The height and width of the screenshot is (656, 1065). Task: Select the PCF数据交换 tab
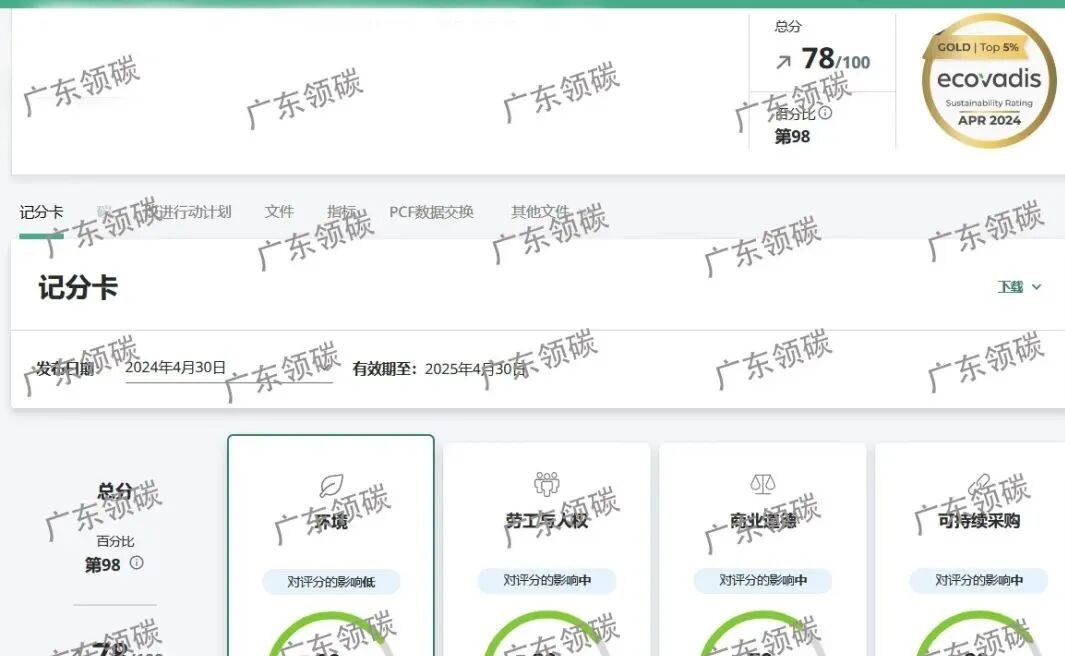tap(432, 211)
